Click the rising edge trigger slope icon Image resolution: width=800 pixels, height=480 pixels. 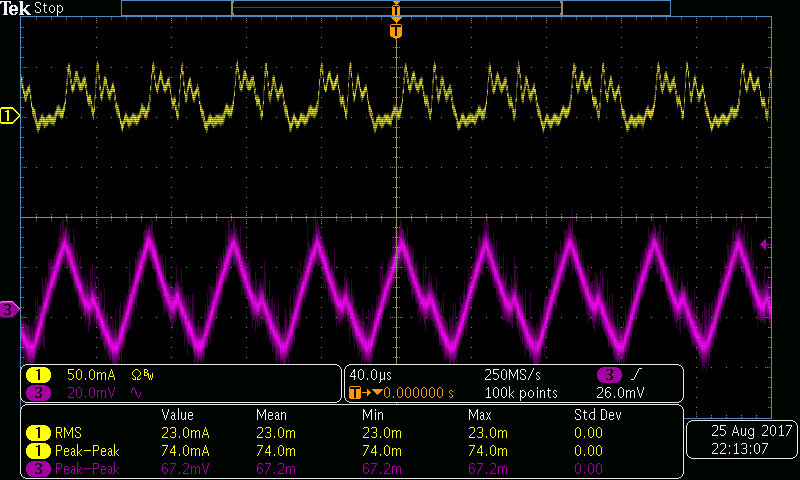coord(638,375)
